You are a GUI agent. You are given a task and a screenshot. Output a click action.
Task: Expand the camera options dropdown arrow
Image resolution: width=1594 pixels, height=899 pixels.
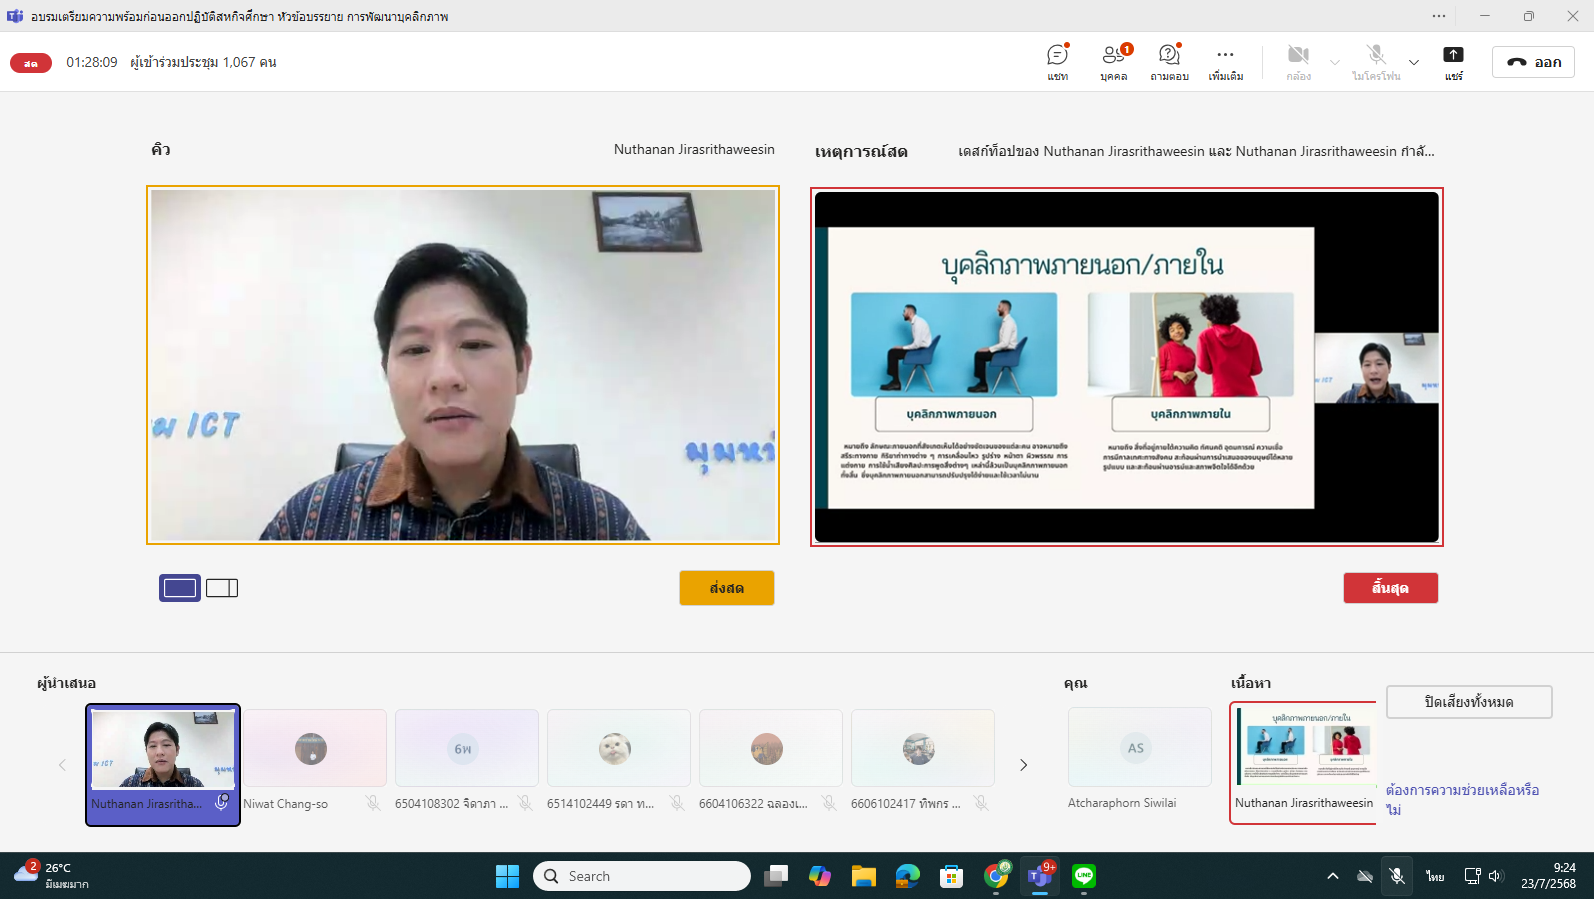(x=1335, y=62)
